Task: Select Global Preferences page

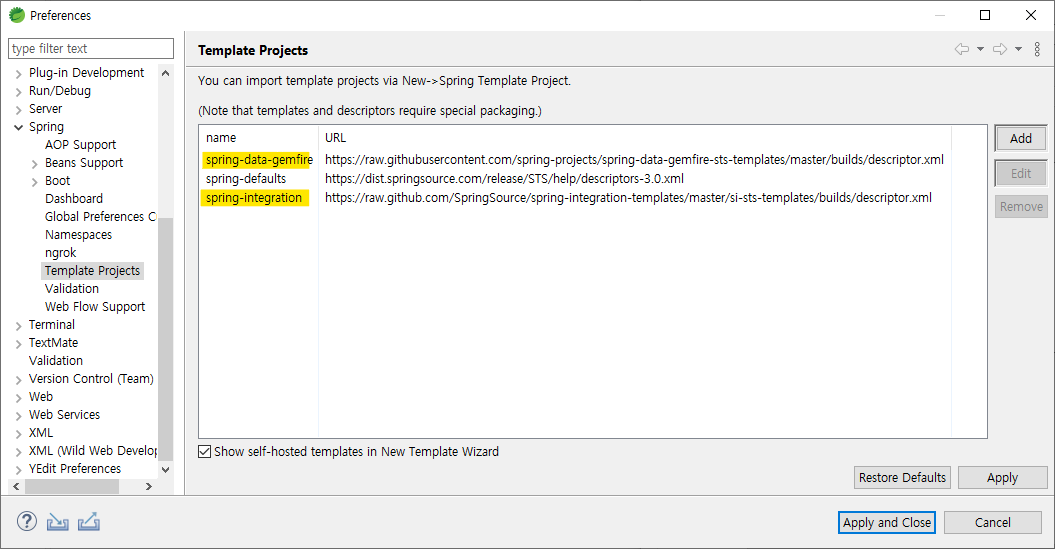Action: point(100,217)
